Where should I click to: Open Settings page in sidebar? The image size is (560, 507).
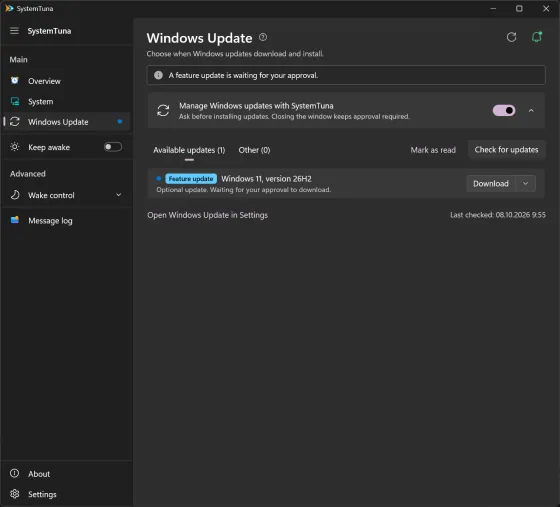point(66,494)
